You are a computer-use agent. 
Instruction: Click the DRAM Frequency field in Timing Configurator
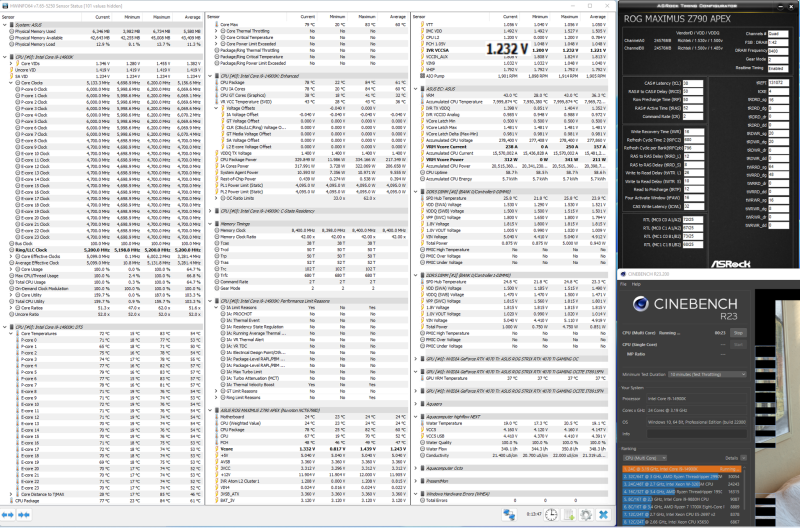pyautogui.click(x=778, y=51)
